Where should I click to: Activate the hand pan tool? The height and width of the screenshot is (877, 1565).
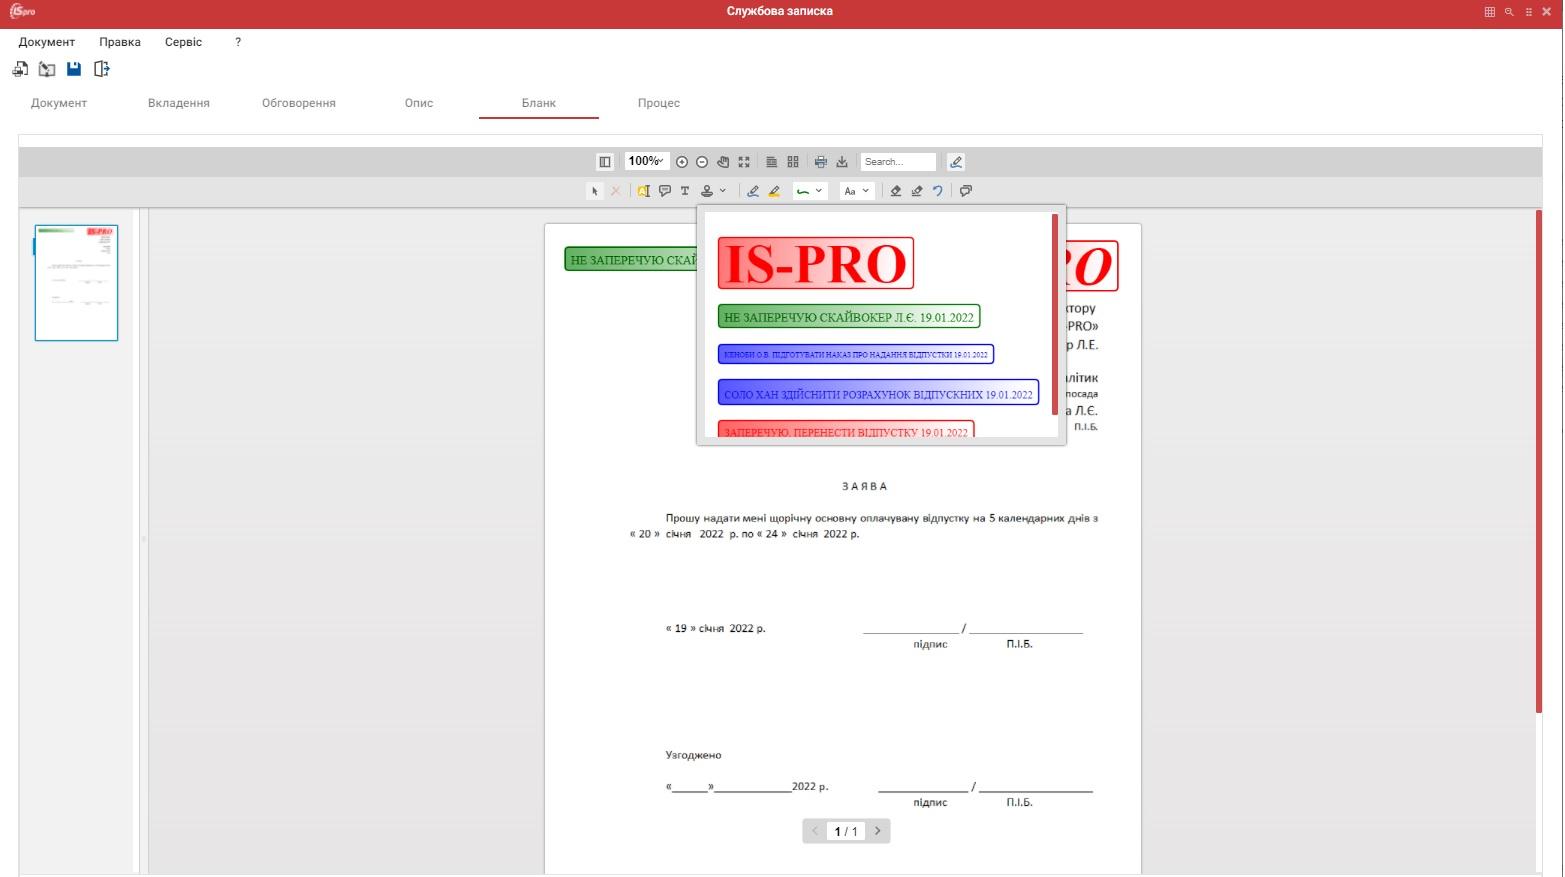(x=723, y=162)
